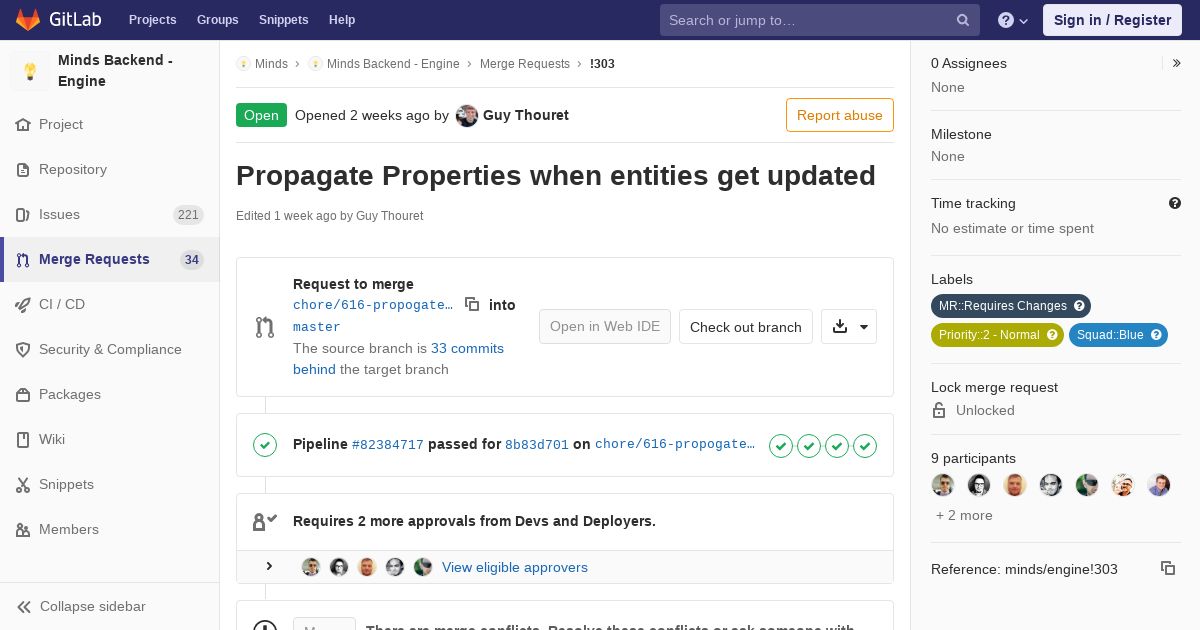
Task: Open second pipeline stage check icon
Action: (x=809, y=446)
